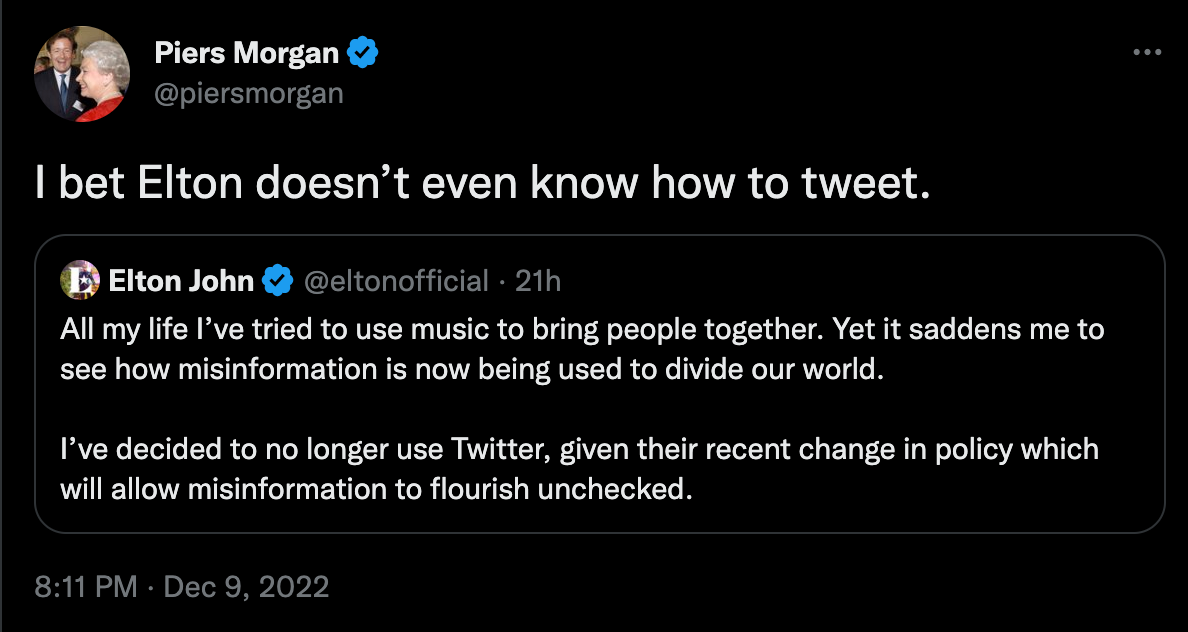Open Elton John's profile avatar
This screenshot has height=632, width=1188.
tap(80, 281)
